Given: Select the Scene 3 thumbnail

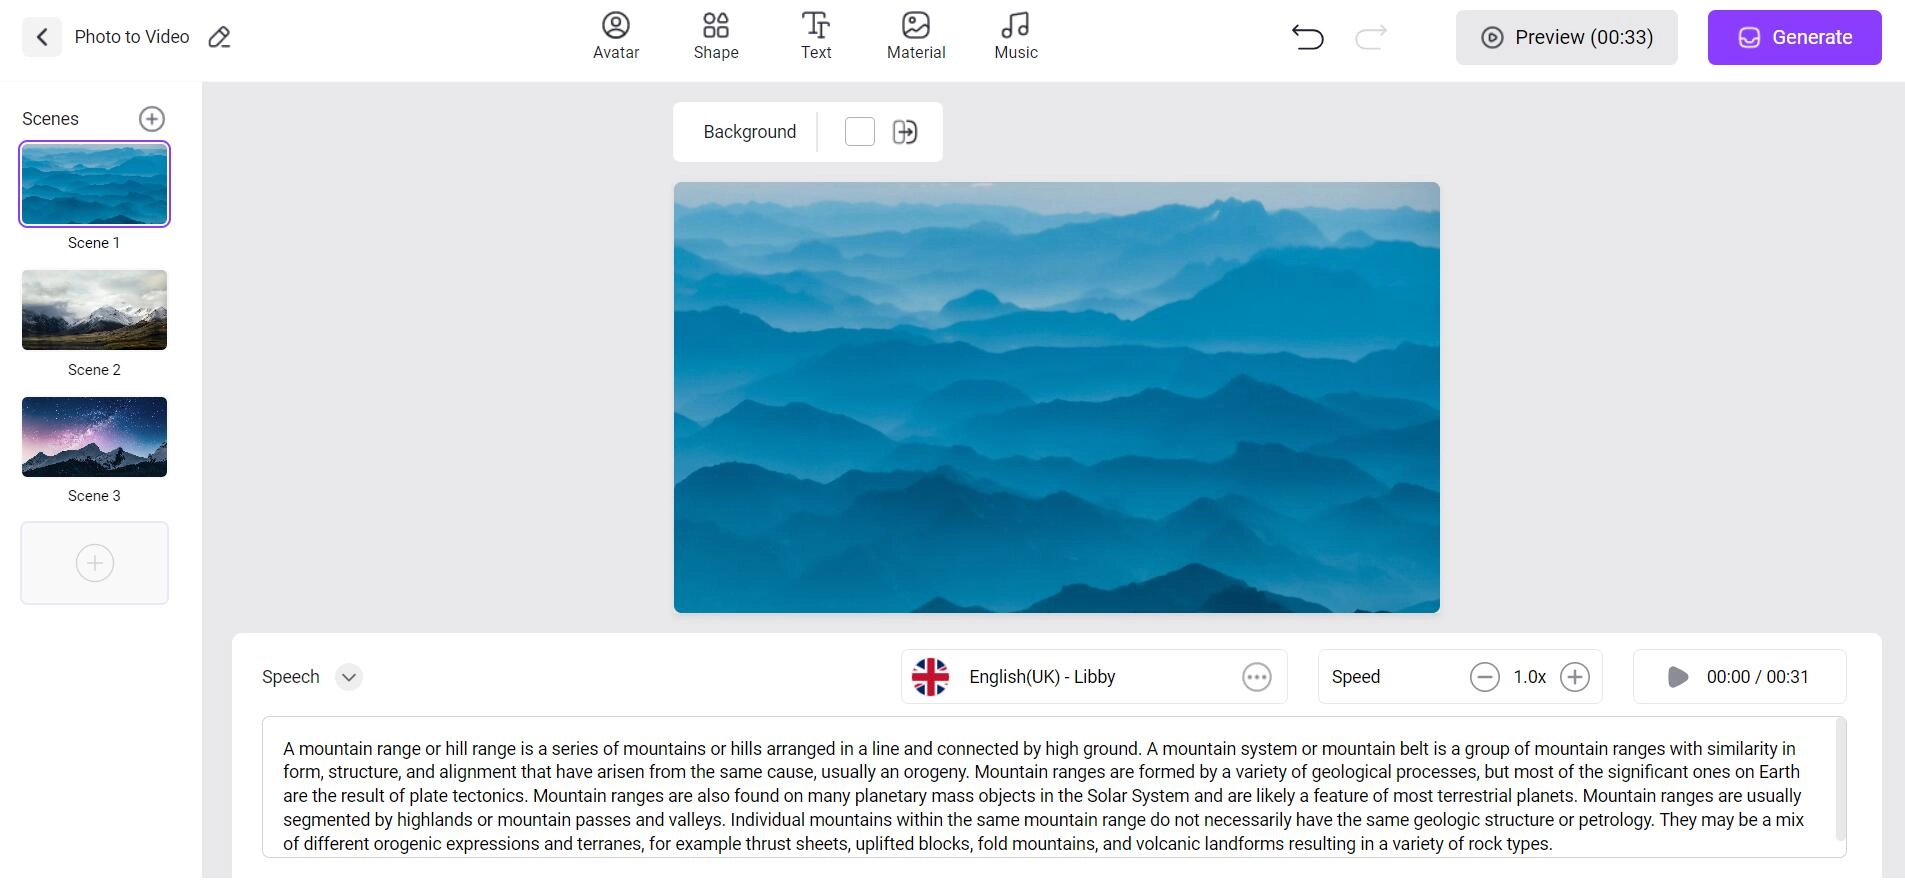Looking at the screenshot, I should (x=95, y=437).
